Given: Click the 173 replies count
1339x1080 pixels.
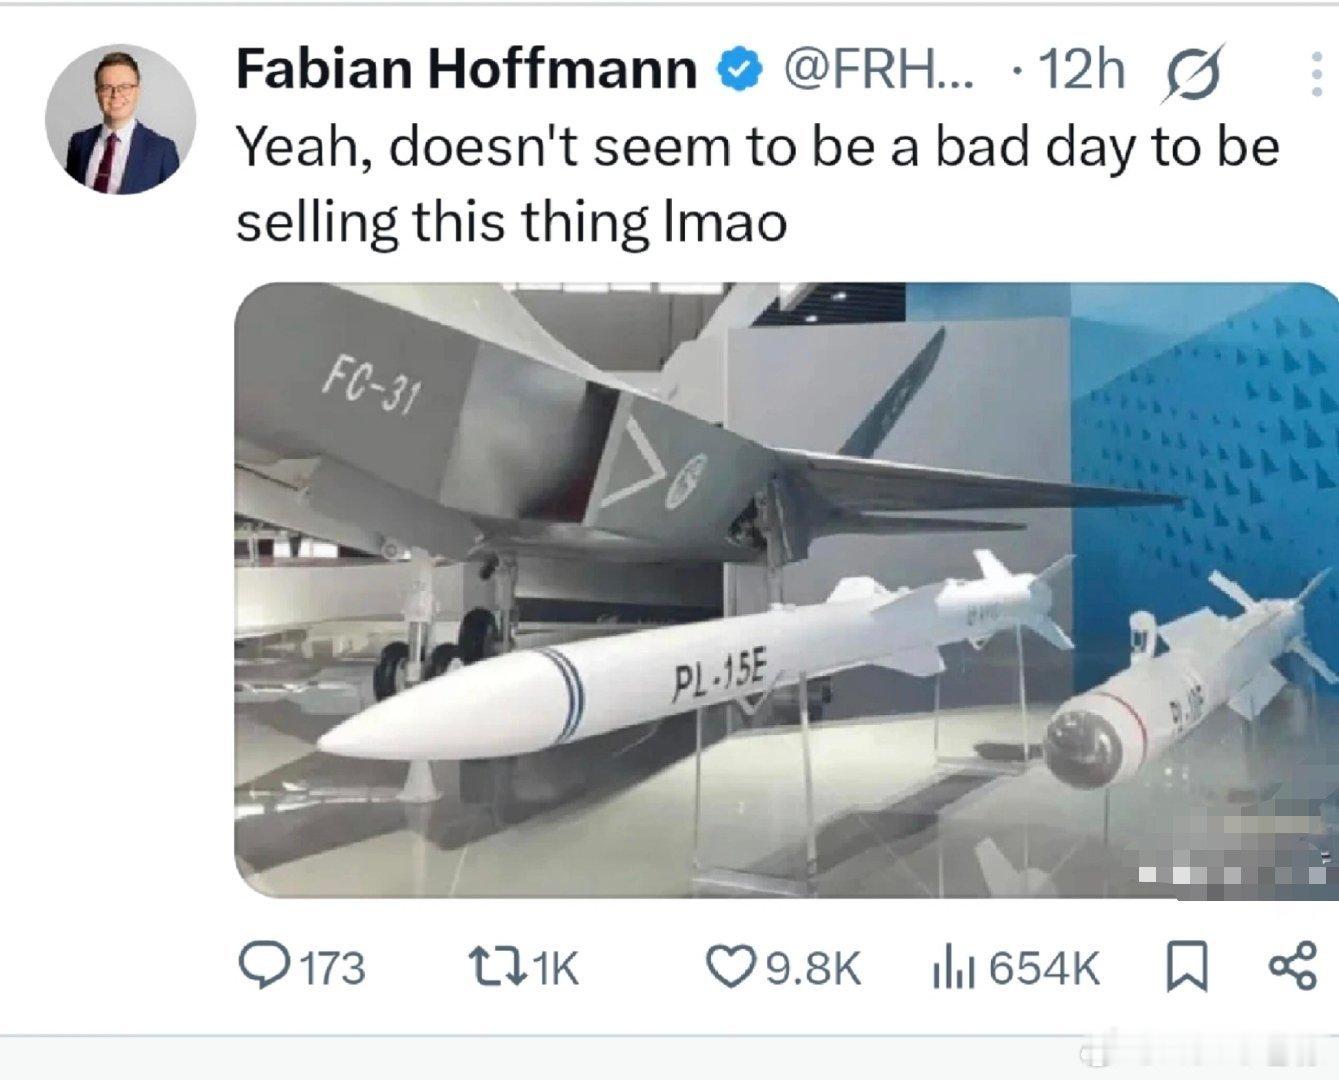Looking at the screenshot, I should tap(333, 969).
